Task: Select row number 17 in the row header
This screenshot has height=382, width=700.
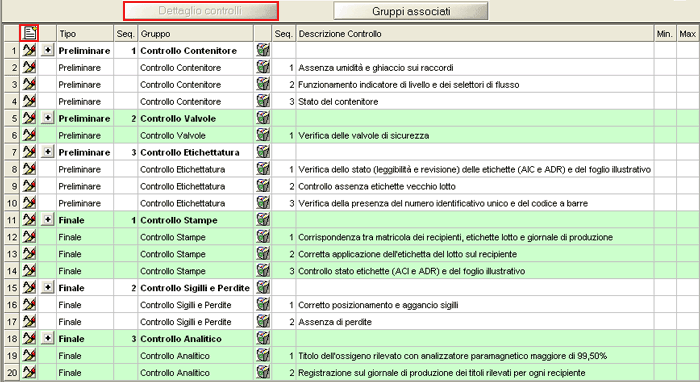Action: [12, 322]
